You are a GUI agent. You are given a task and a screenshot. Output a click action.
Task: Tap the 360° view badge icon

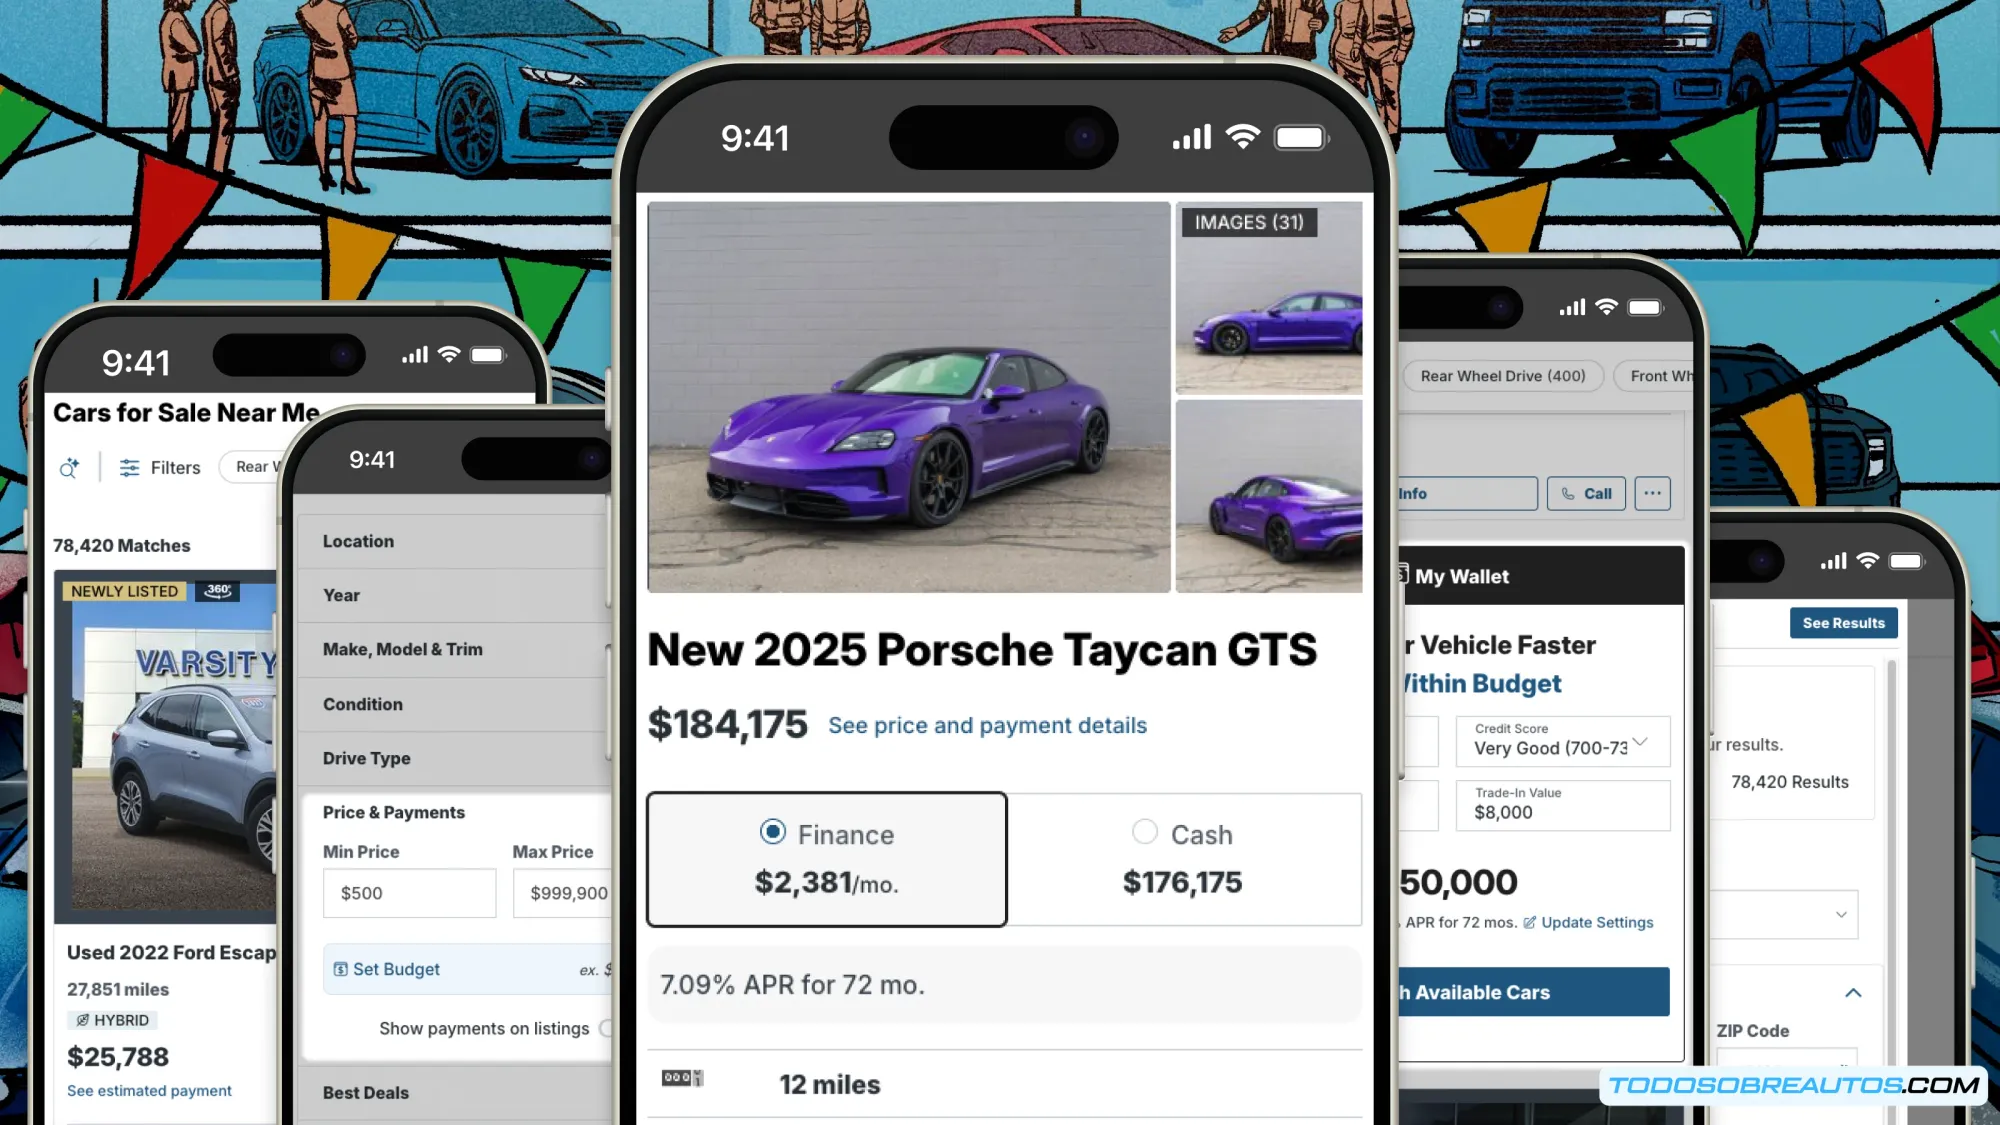(x=218, y=590)
